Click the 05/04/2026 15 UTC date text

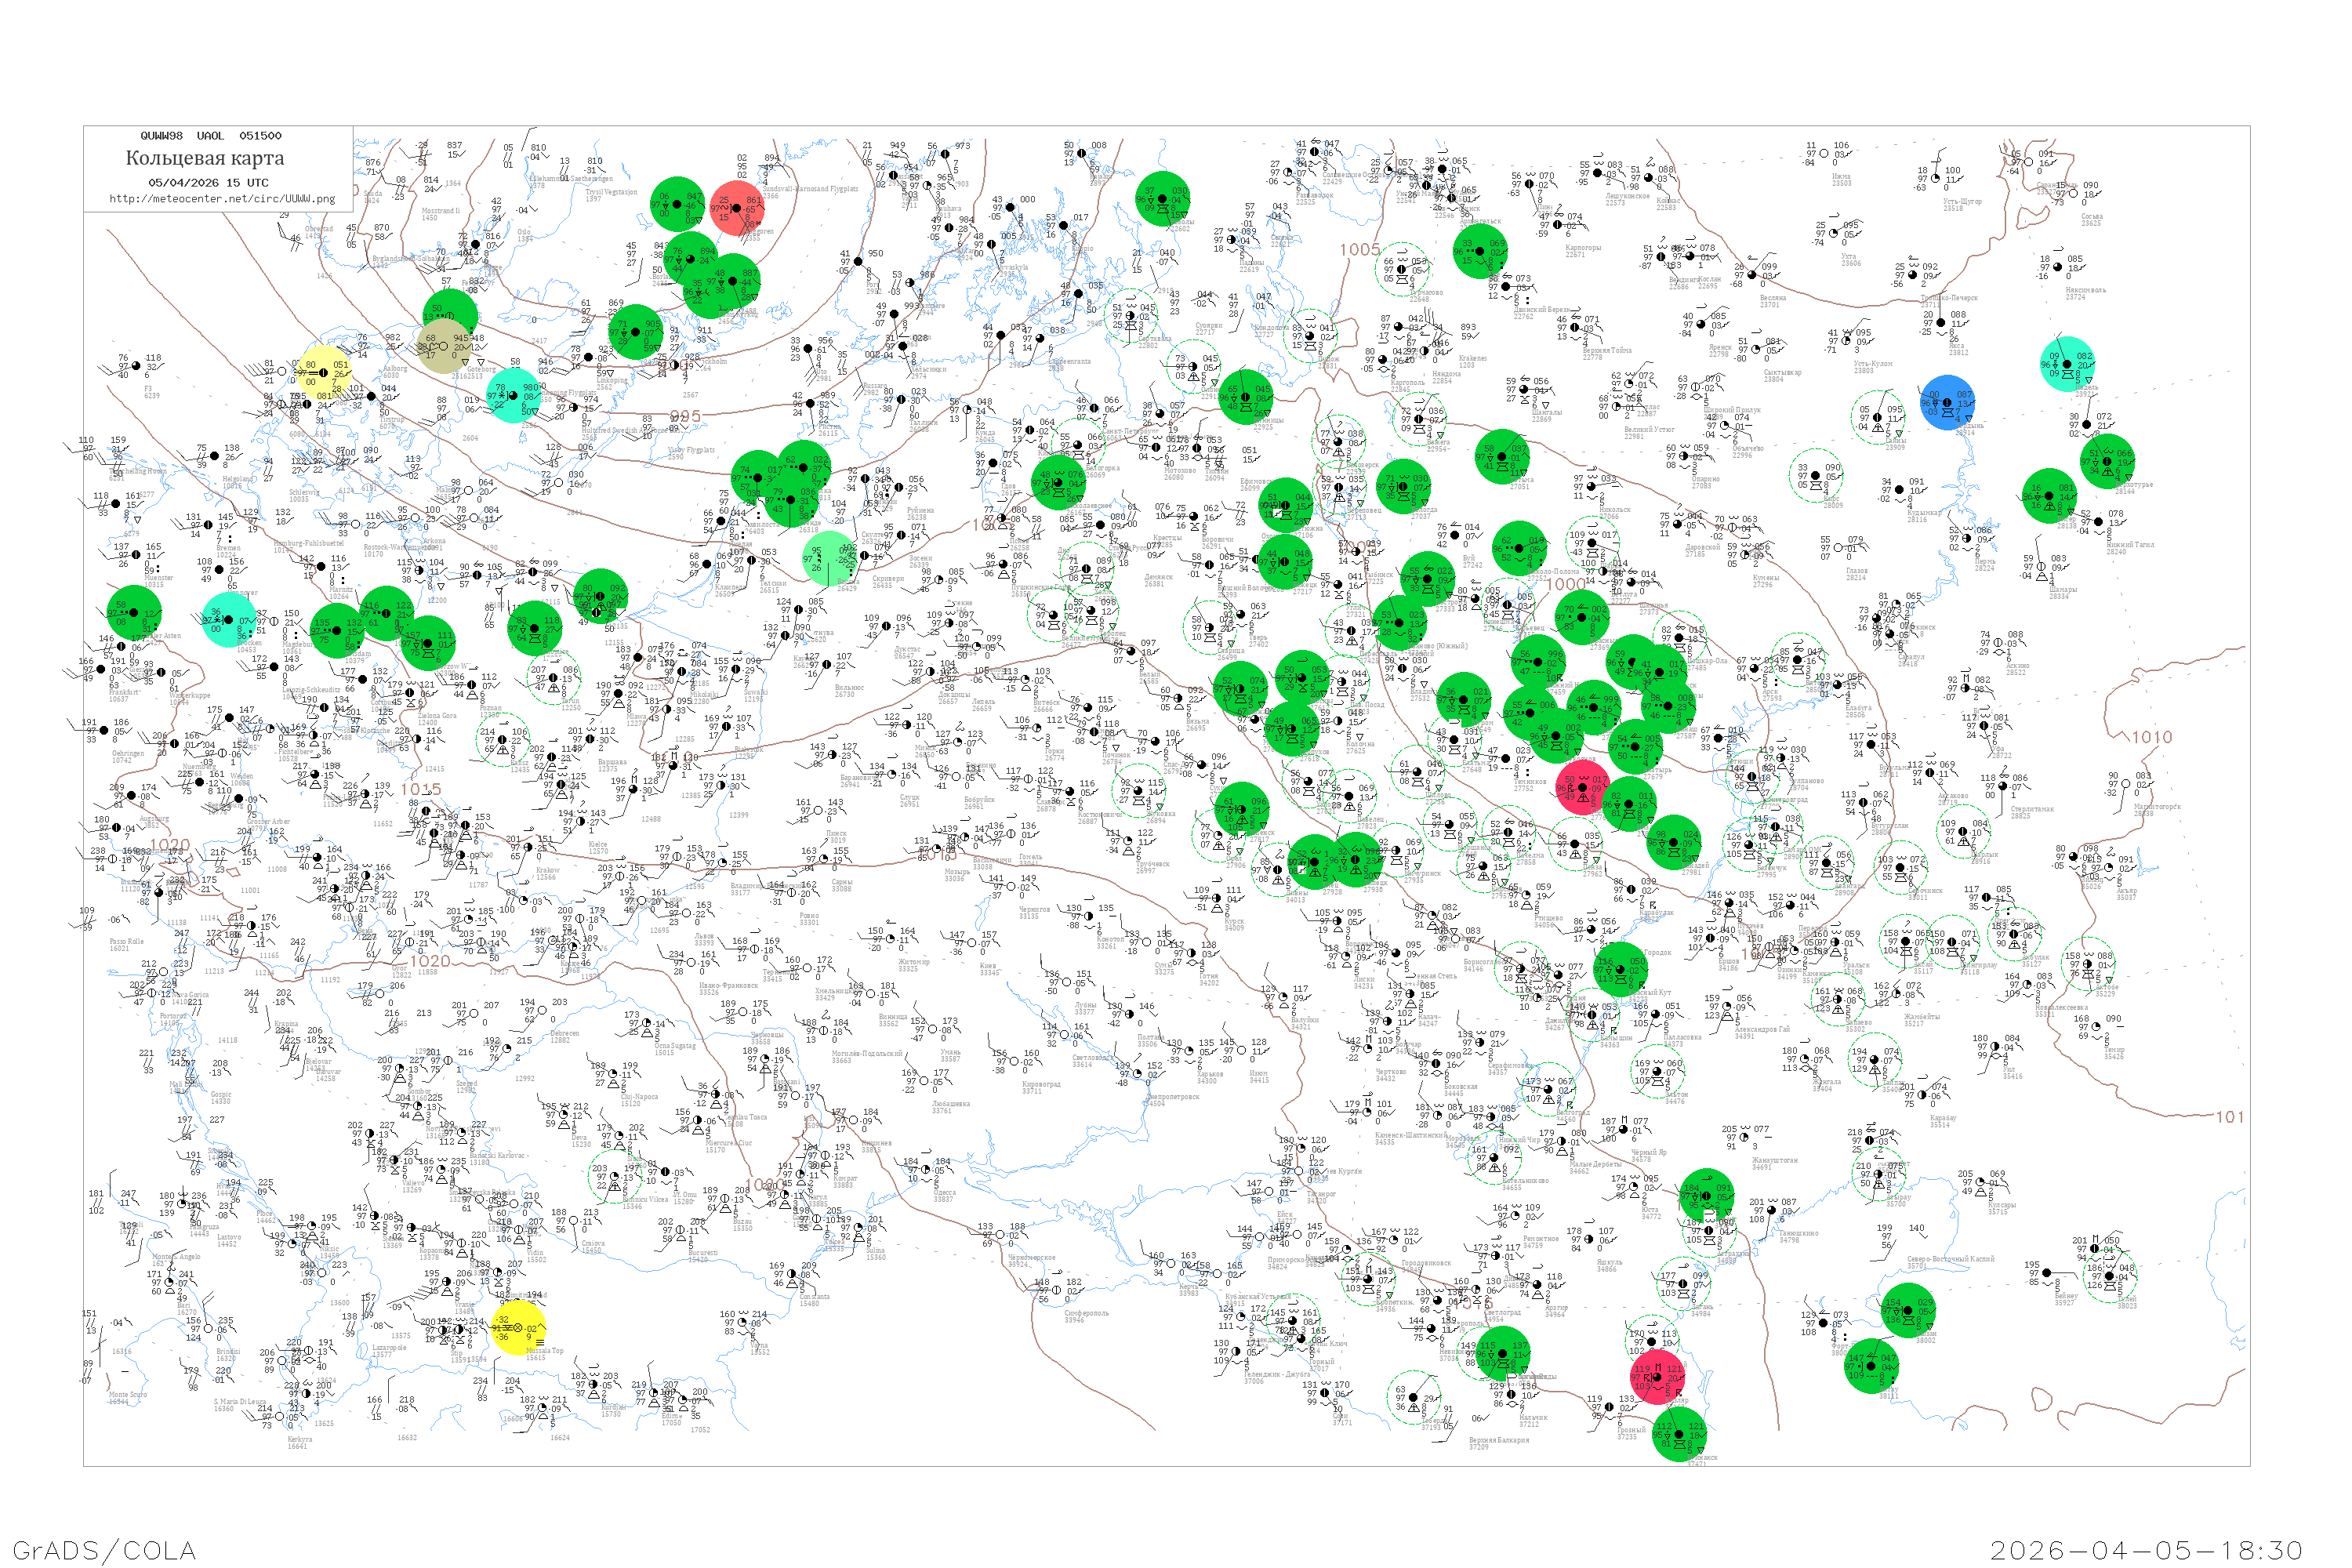(208, 183)
